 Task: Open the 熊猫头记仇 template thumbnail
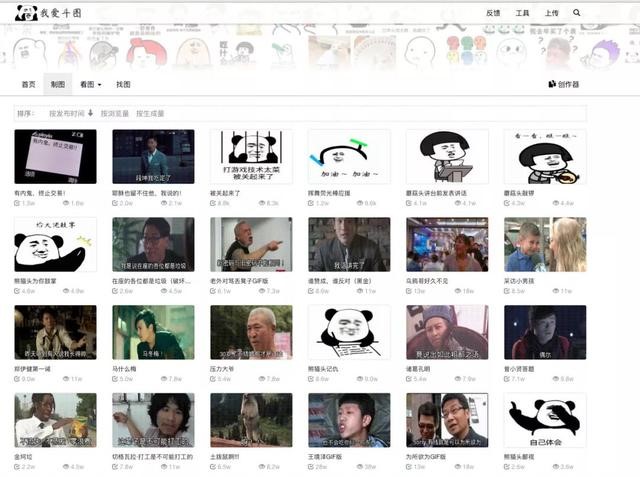tap(349, 332)
